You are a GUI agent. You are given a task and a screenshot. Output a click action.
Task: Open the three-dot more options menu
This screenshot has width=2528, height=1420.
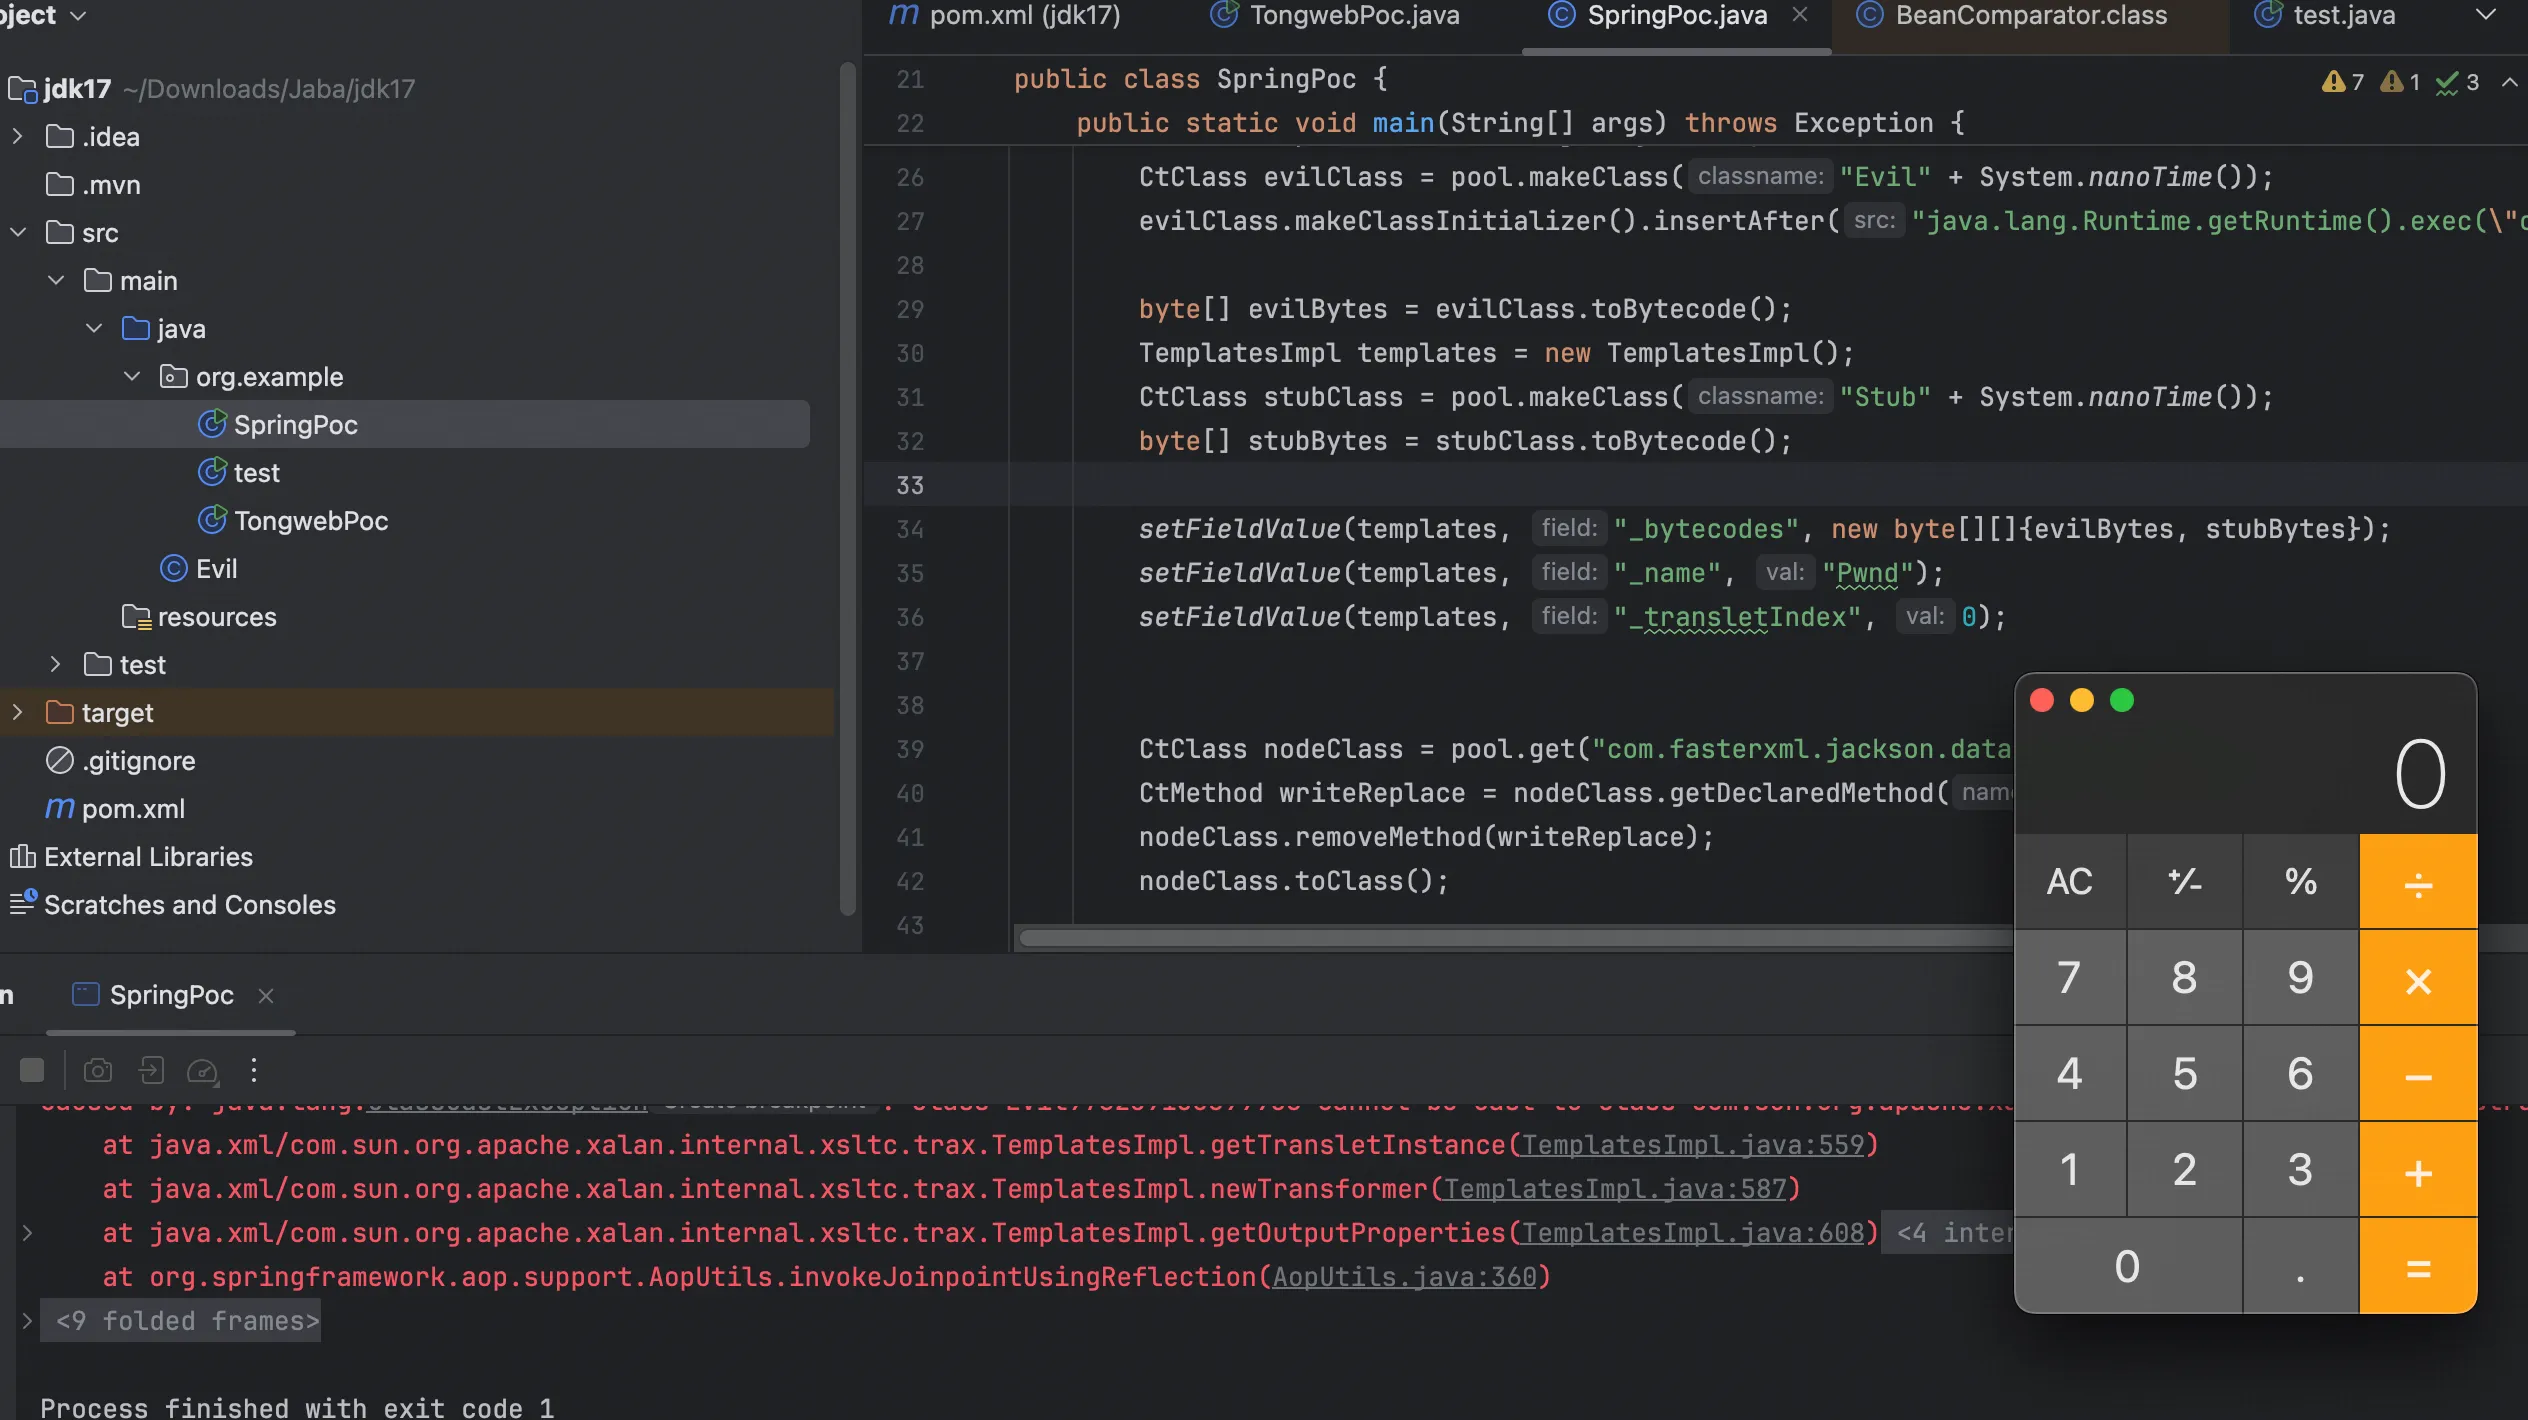pos(254,1071)
